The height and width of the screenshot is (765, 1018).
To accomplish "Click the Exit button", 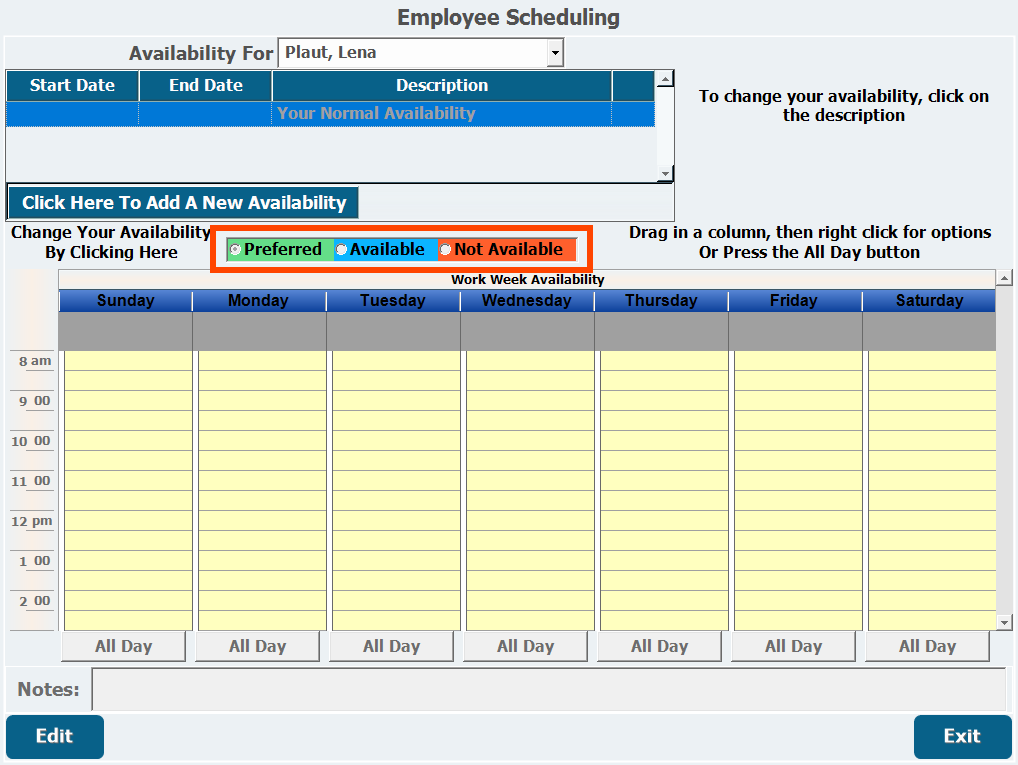I will point(961,736).
